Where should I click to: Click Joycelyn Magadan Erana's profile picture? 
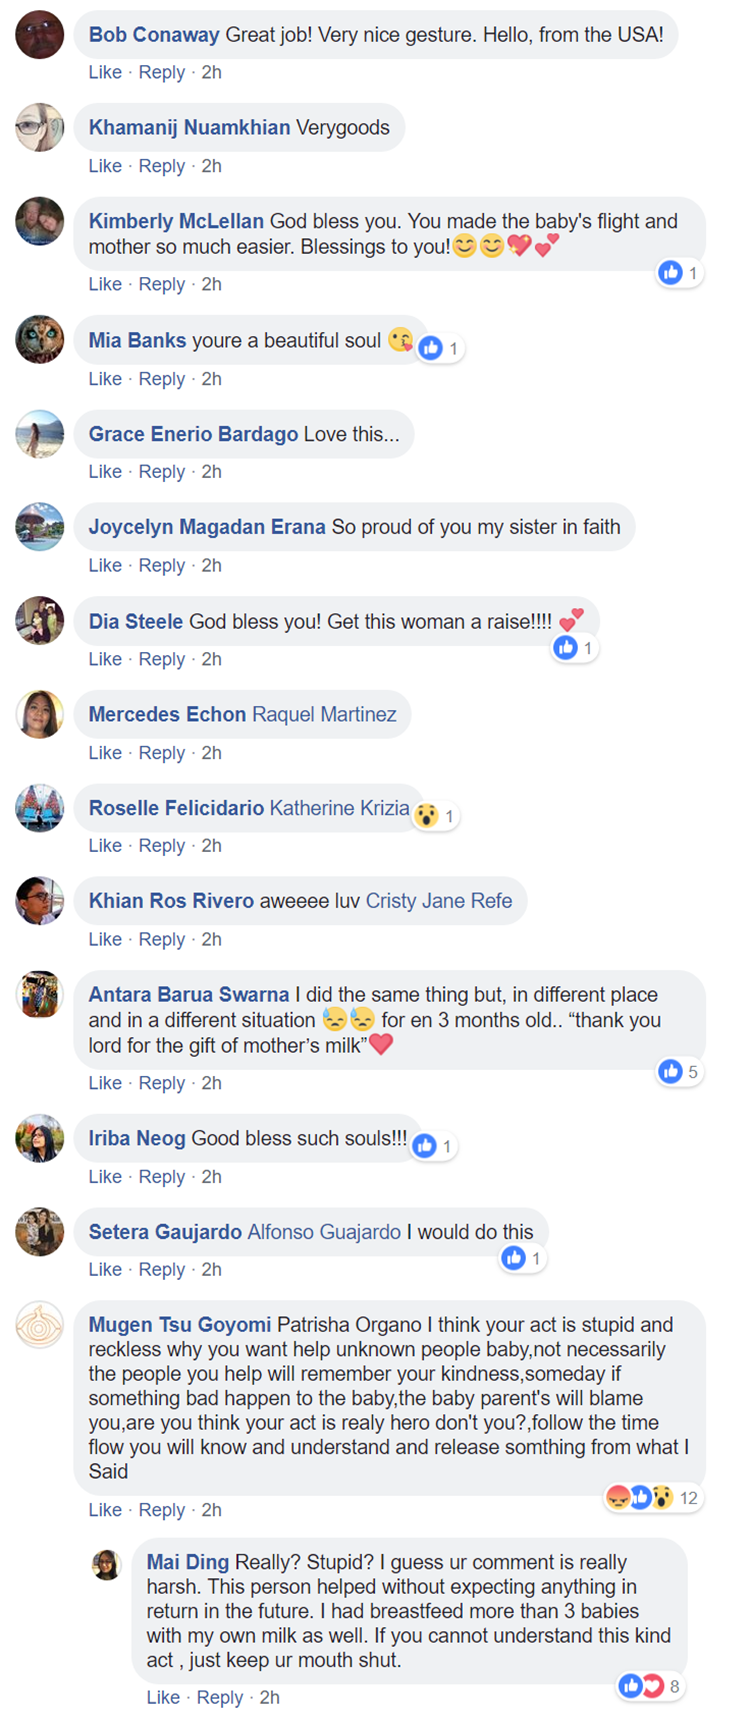point(40,527)
